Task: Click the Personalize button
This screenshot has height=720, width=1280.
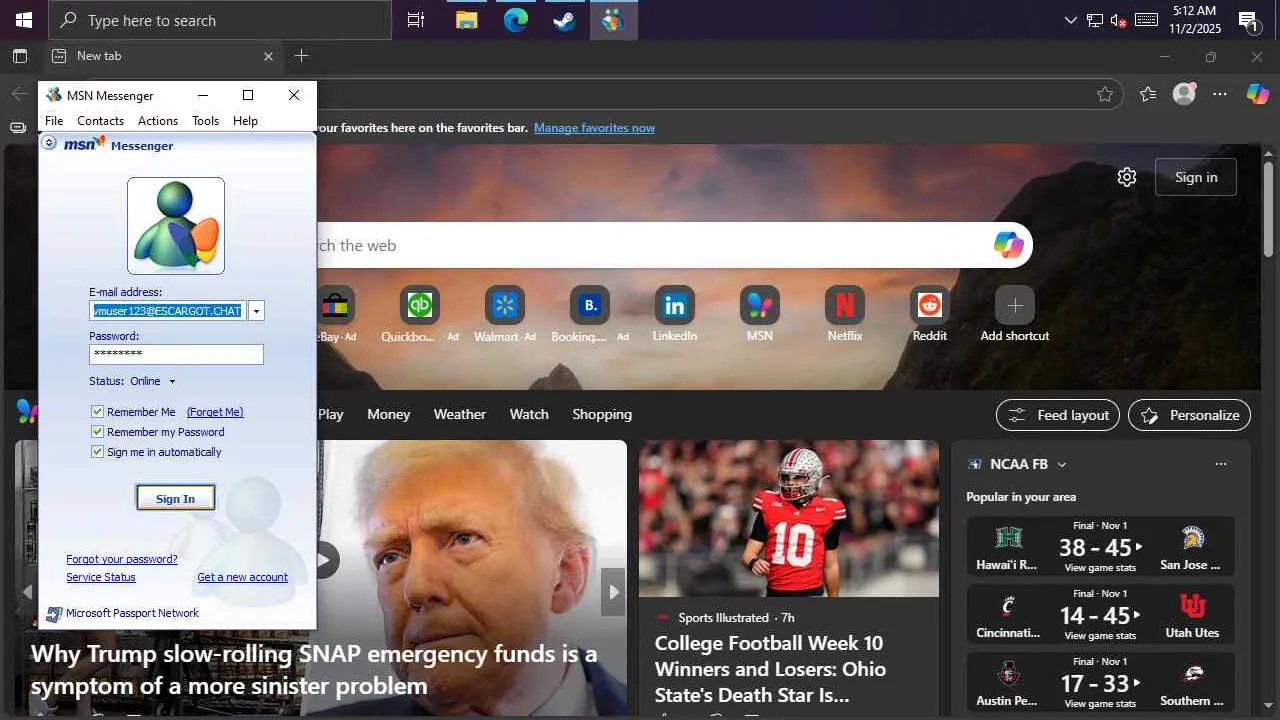Action: (x=1190, y=415)
